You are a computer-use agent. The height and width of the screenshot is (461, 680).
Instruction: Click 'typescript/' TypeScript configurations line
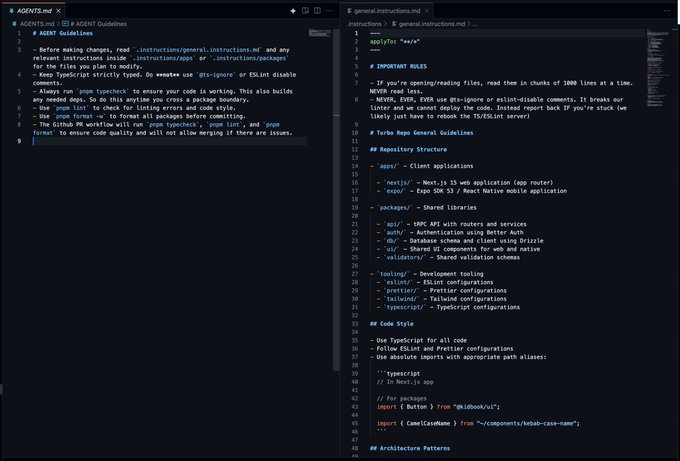pyautogui.click(x=448, y=307)
